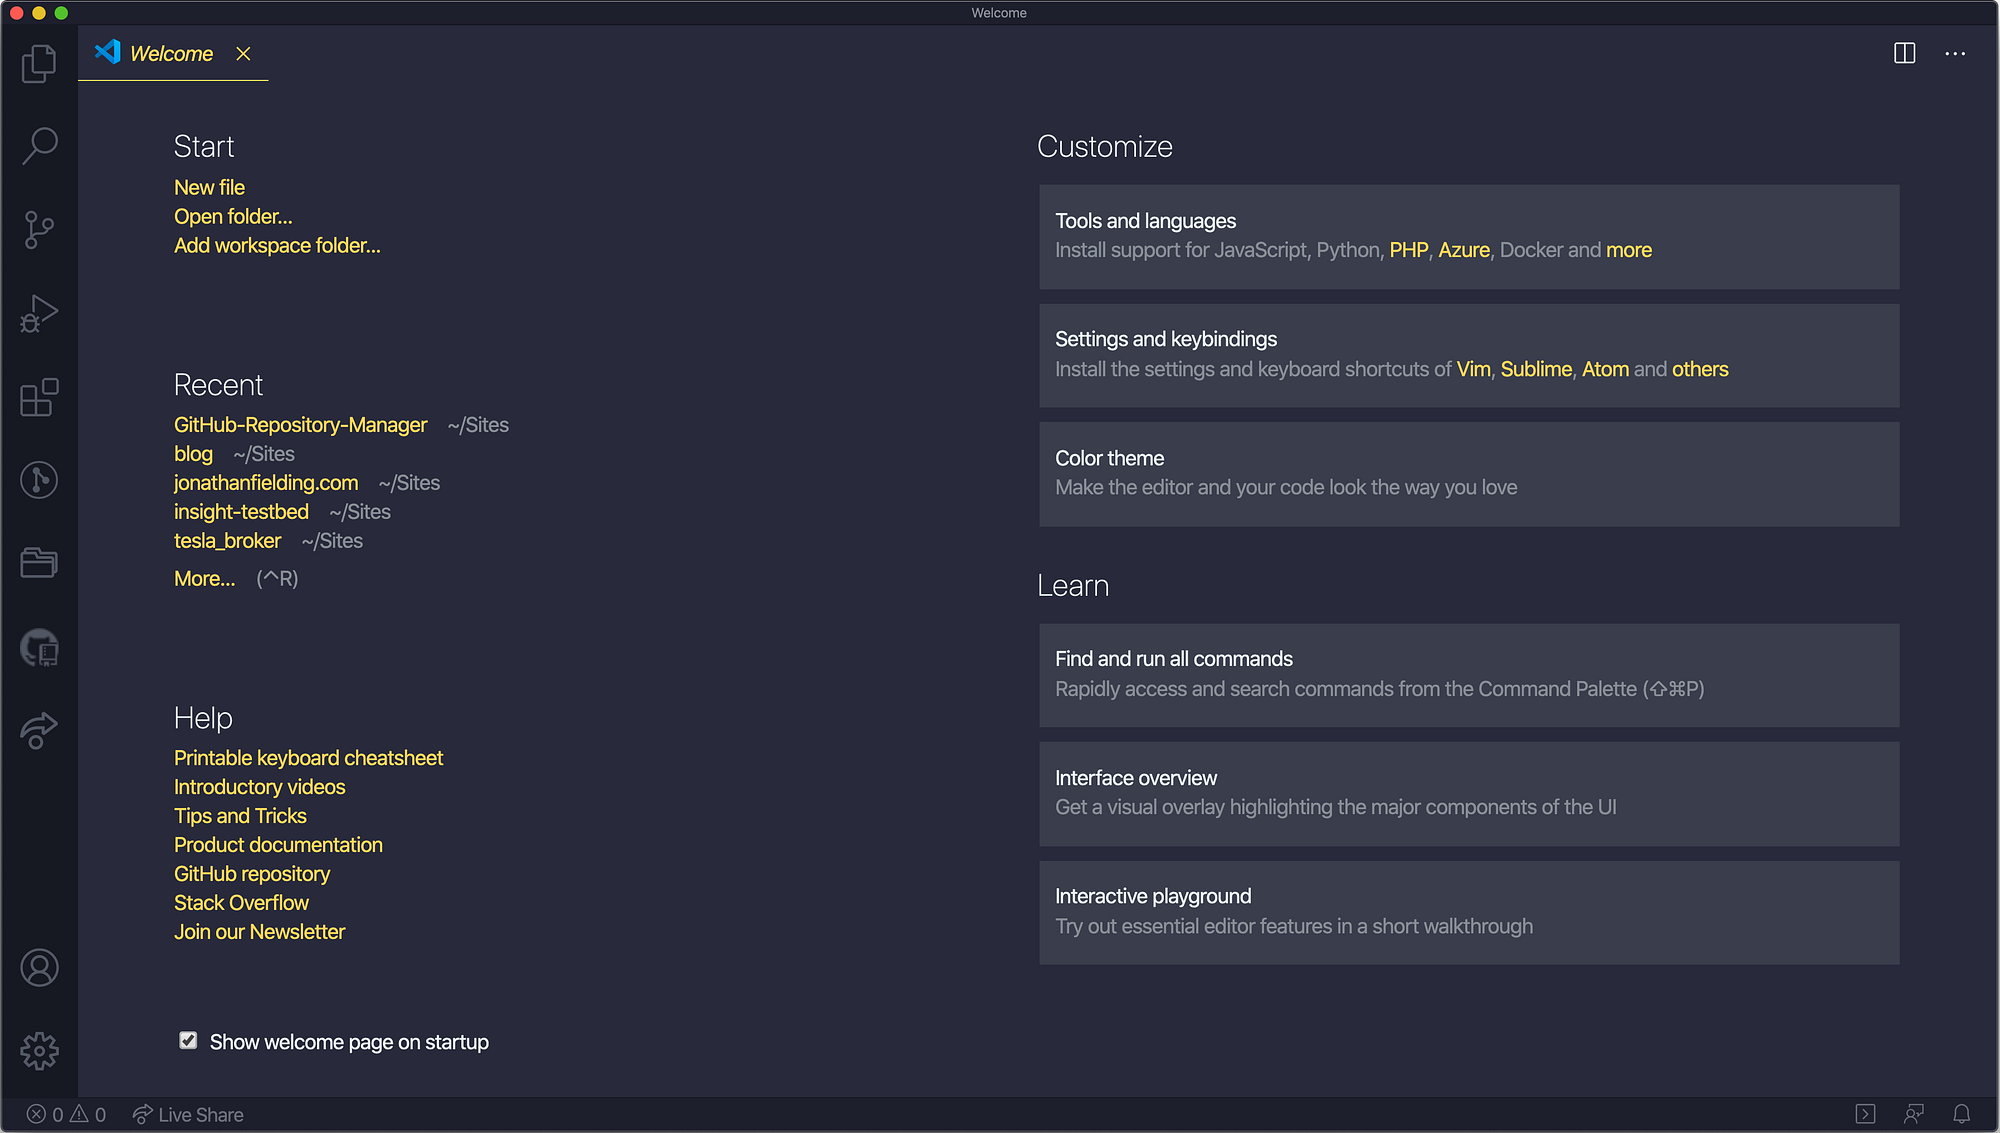Click the Accounts icon
Viewport: 2000px width, 1133px height.
[x=39, y=968]
